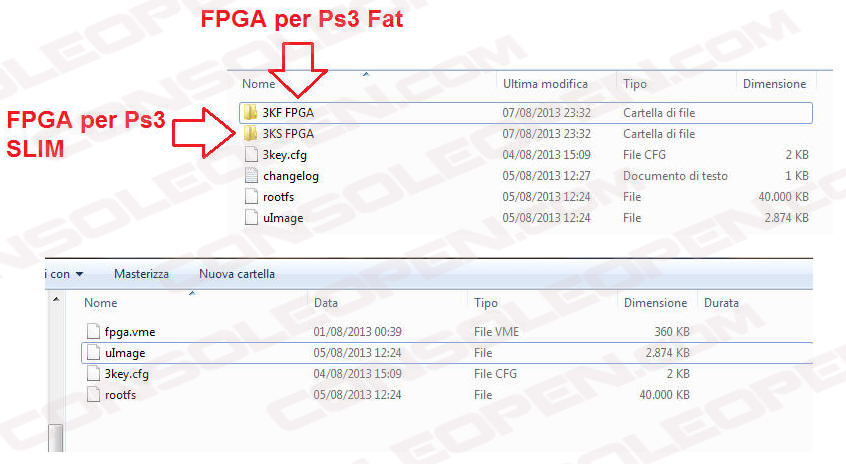The height and width of the screenshot is (464, 846).
Task: Click the '360 KB' size cell
Action: (x=672, y=332)
